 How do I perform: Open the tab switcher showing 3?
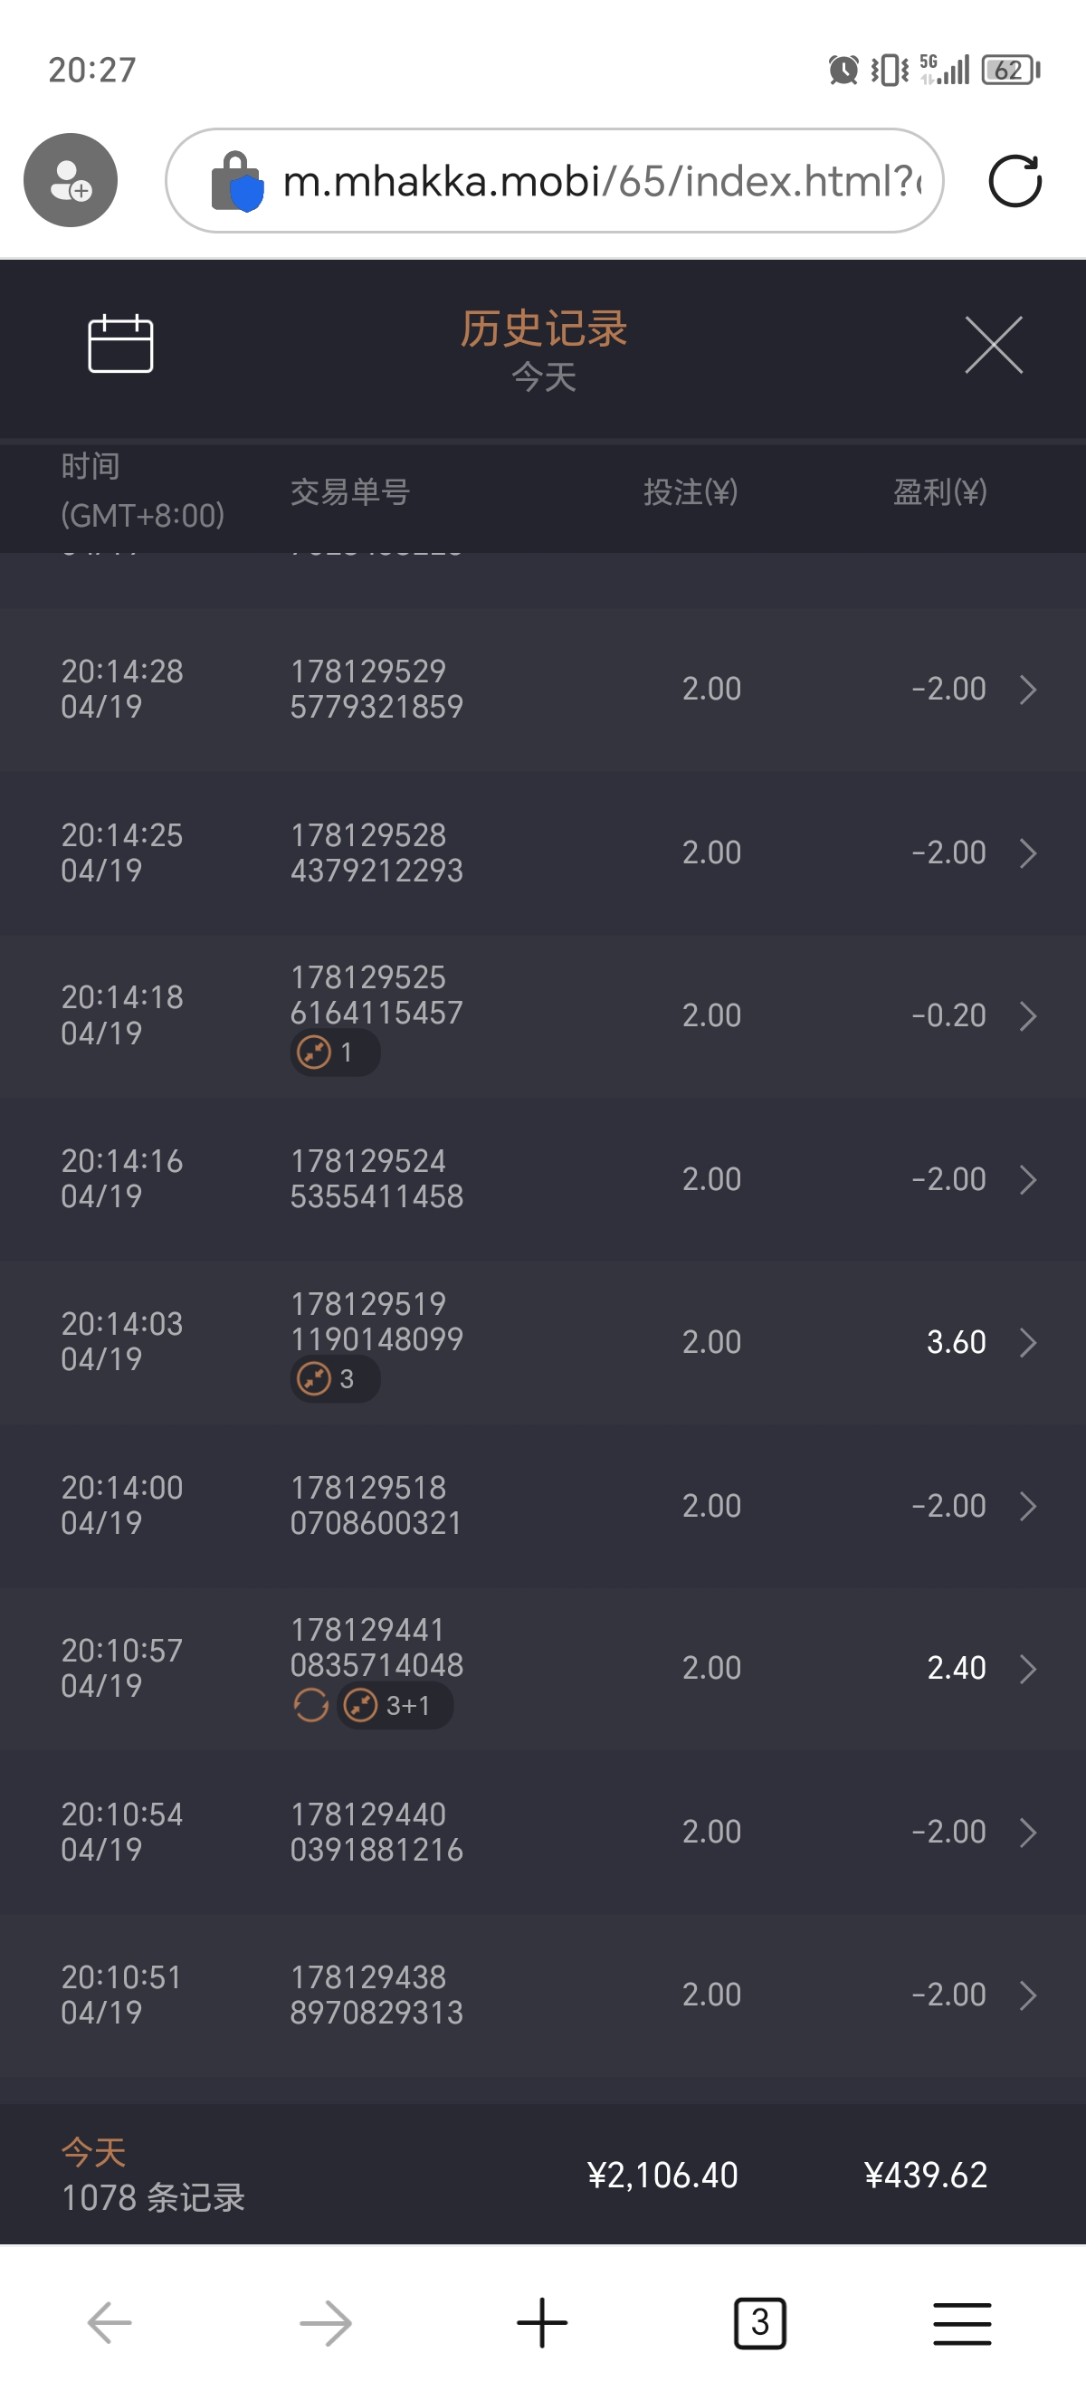pyautogui.click(x=760, y=2322)
